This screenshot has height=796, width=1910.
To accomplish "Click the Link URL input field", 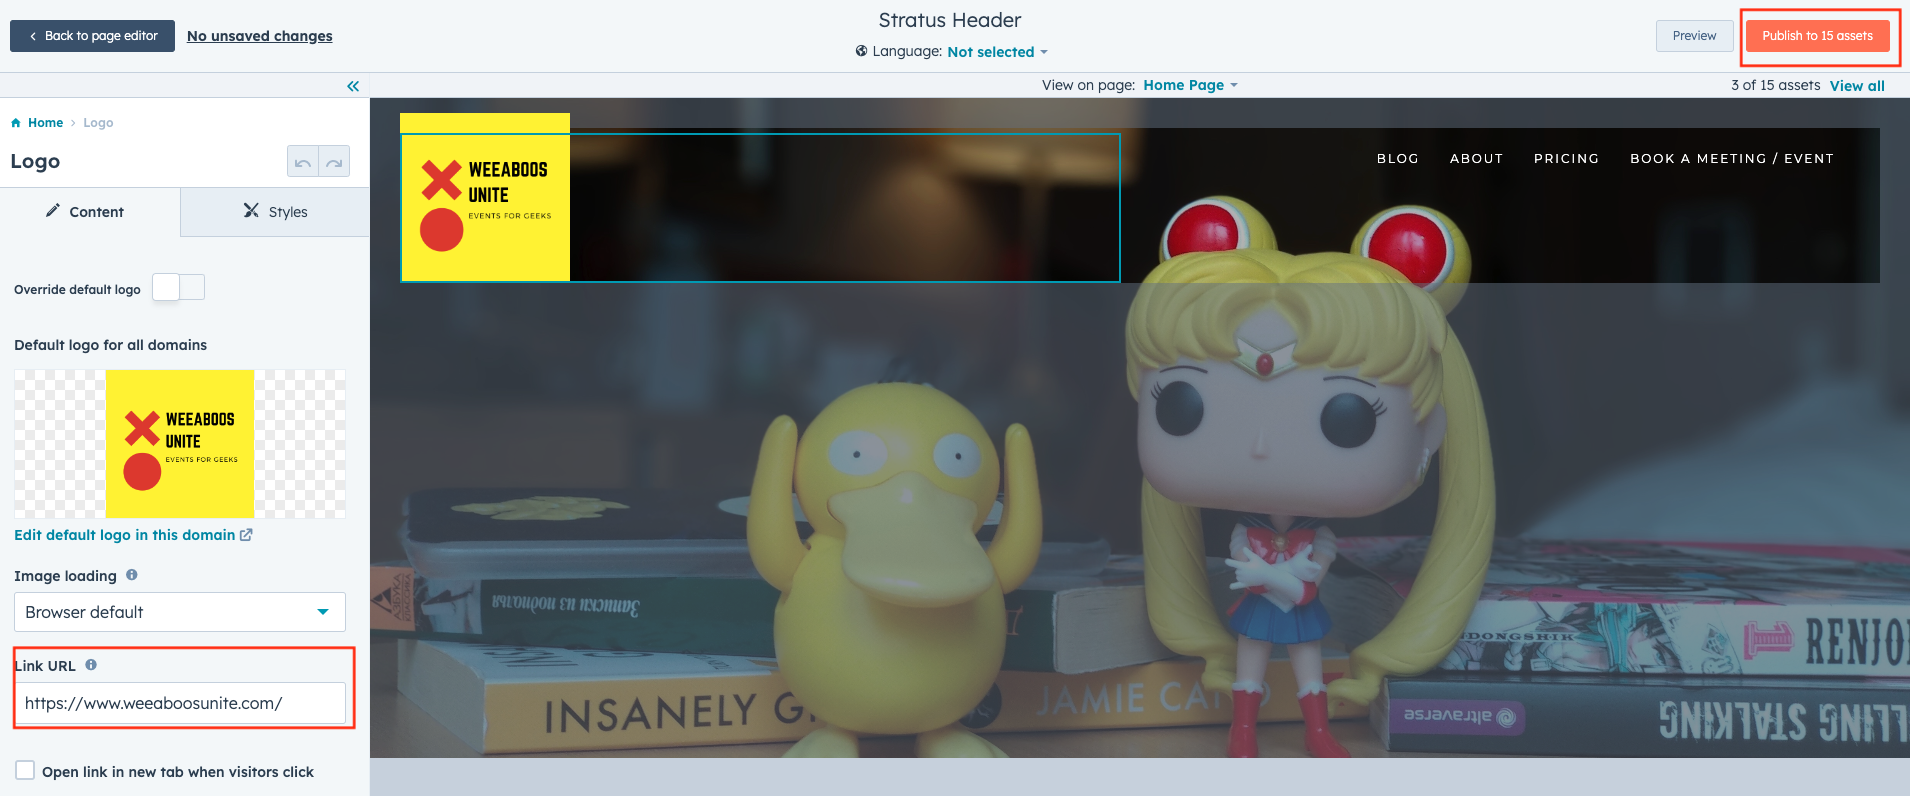I will tap(180, 703).
